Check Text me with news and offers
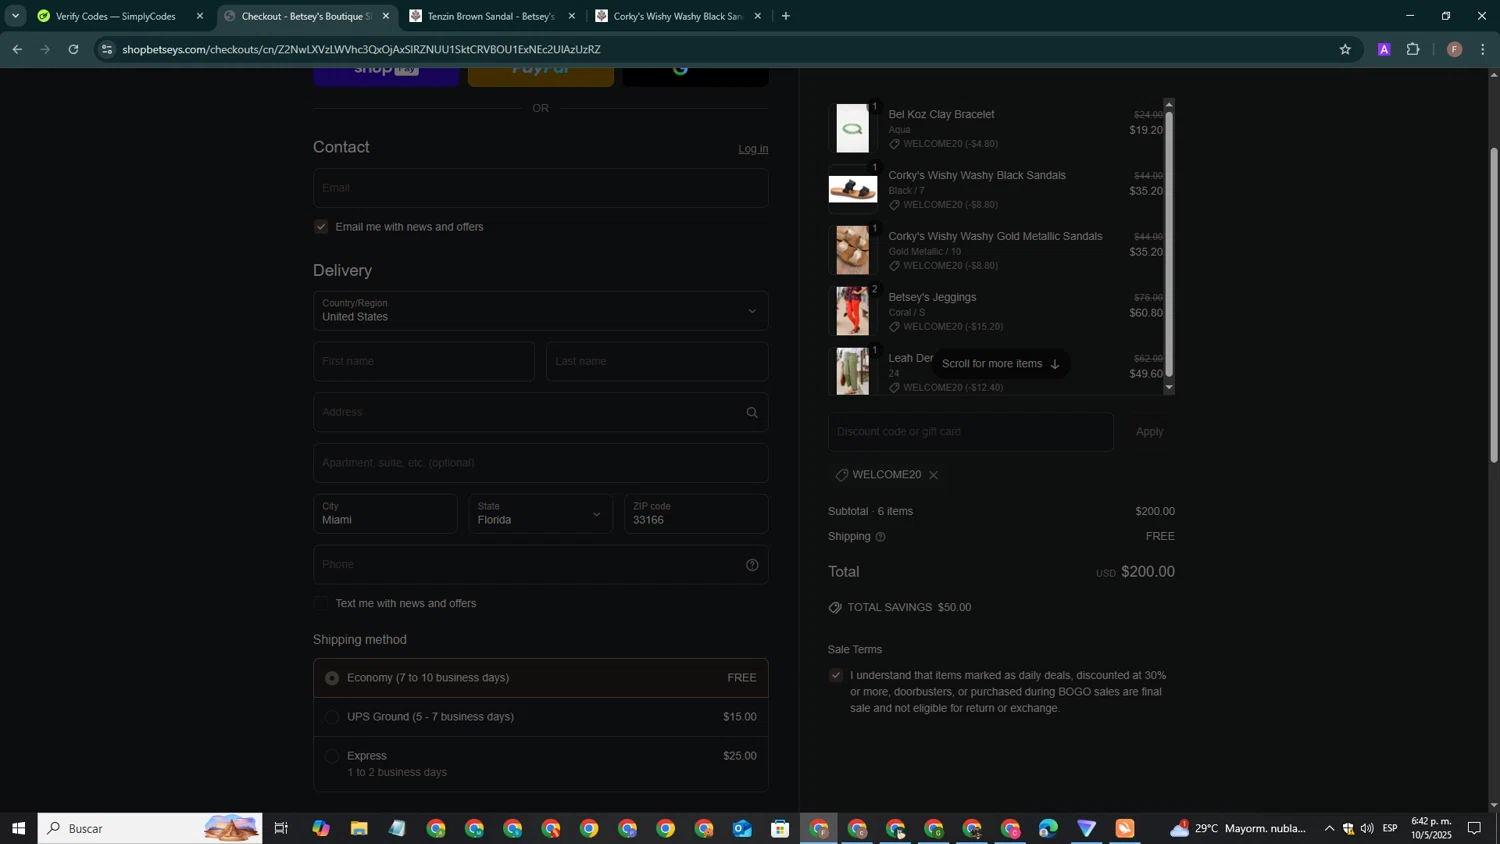 pyautogui.click(x=321, y=604)
